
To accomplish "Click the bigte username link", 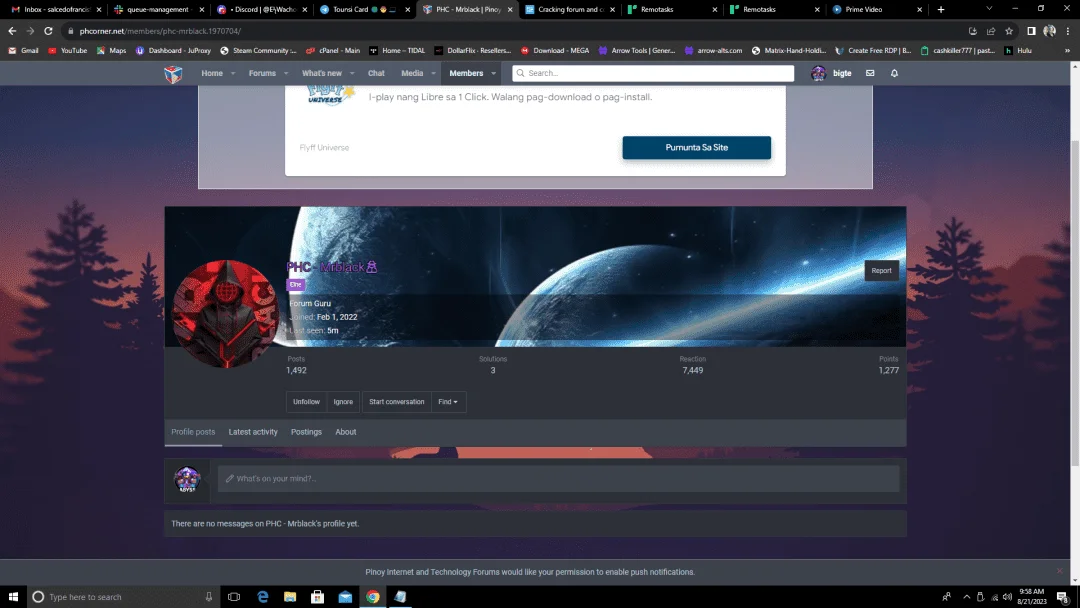I will click(x=842, y=73).
